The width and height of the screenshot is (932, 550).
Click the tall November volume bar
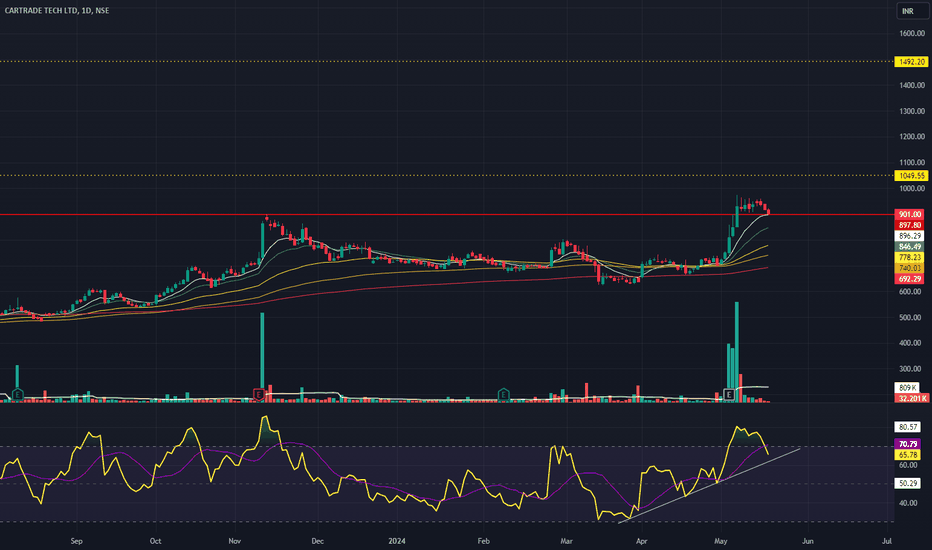pos(262,357)
